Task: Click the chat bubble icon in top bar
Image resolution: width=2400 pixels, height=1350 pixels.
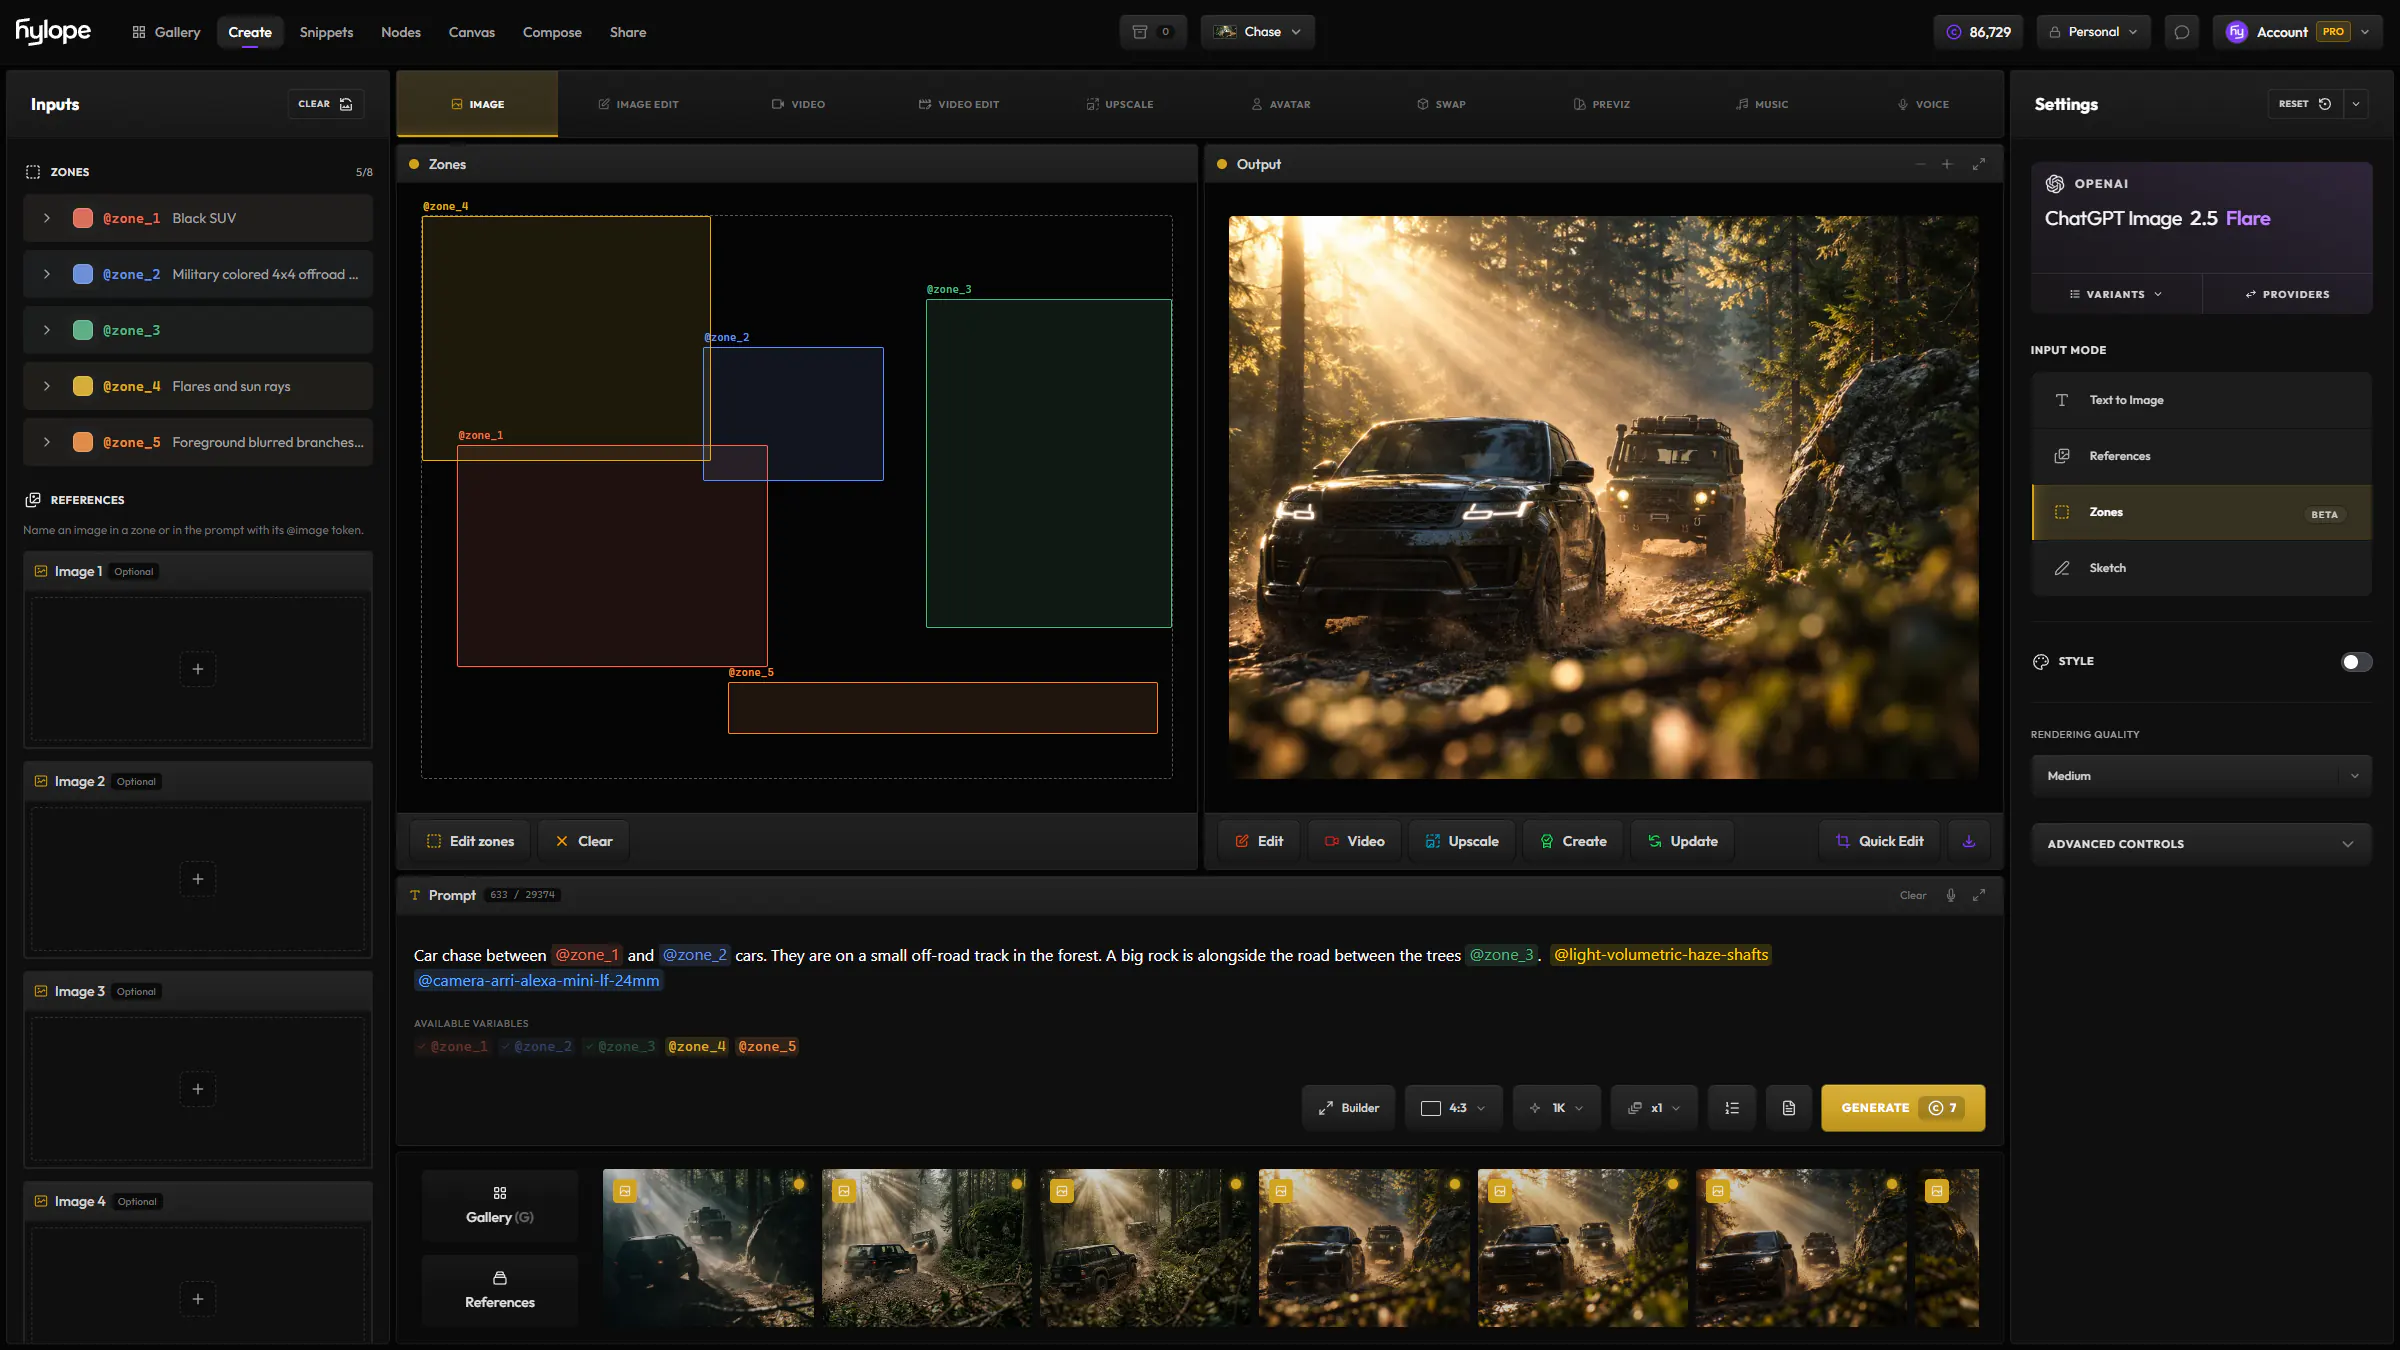Action: pos(2181,32)
